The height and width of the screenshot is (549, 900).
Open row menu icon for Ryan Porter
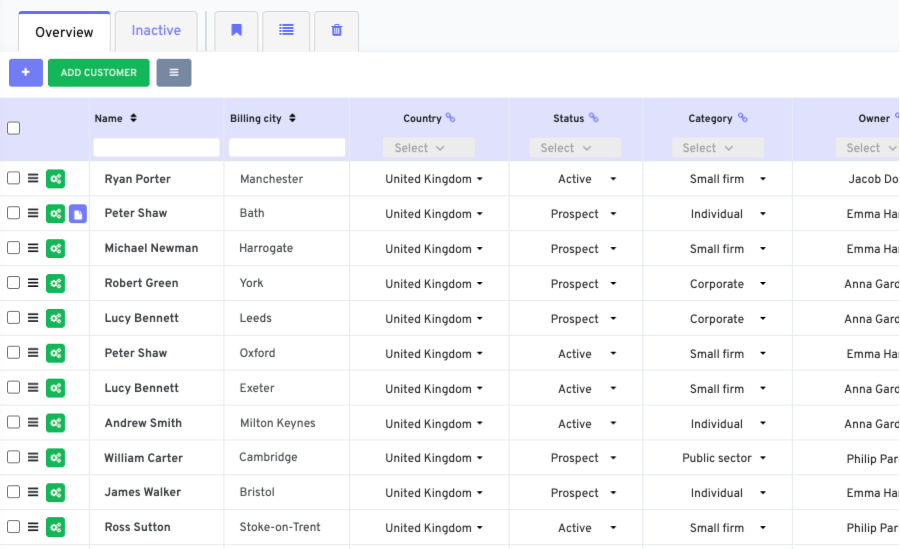coord(33,179)
